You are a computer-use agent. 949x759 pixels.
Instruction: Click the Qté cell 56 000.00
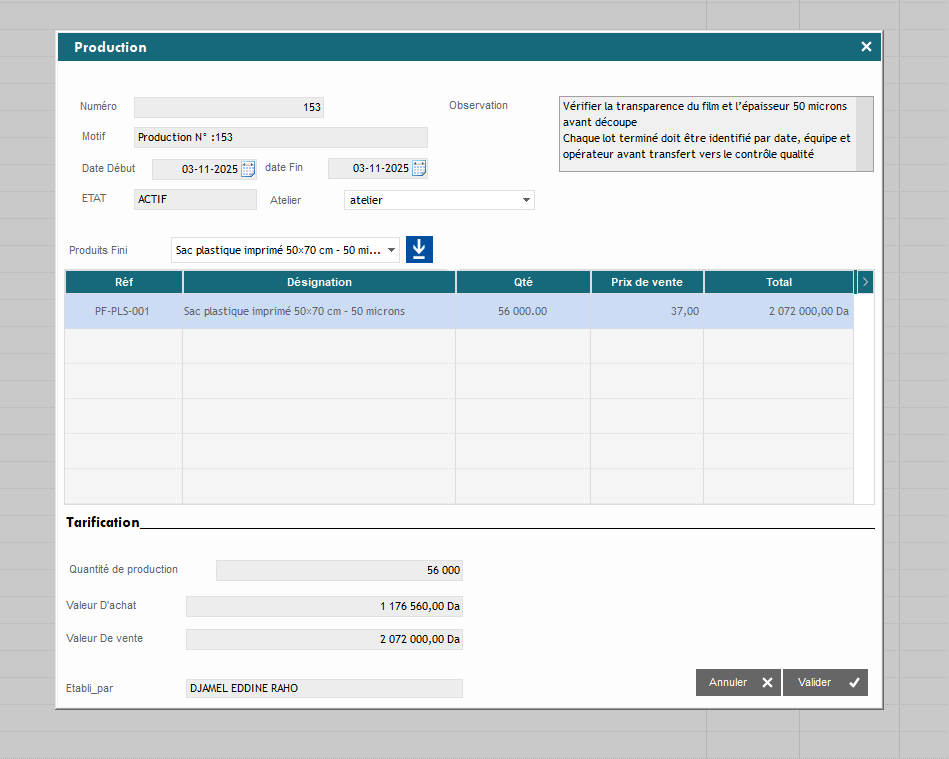pos(522,311)
